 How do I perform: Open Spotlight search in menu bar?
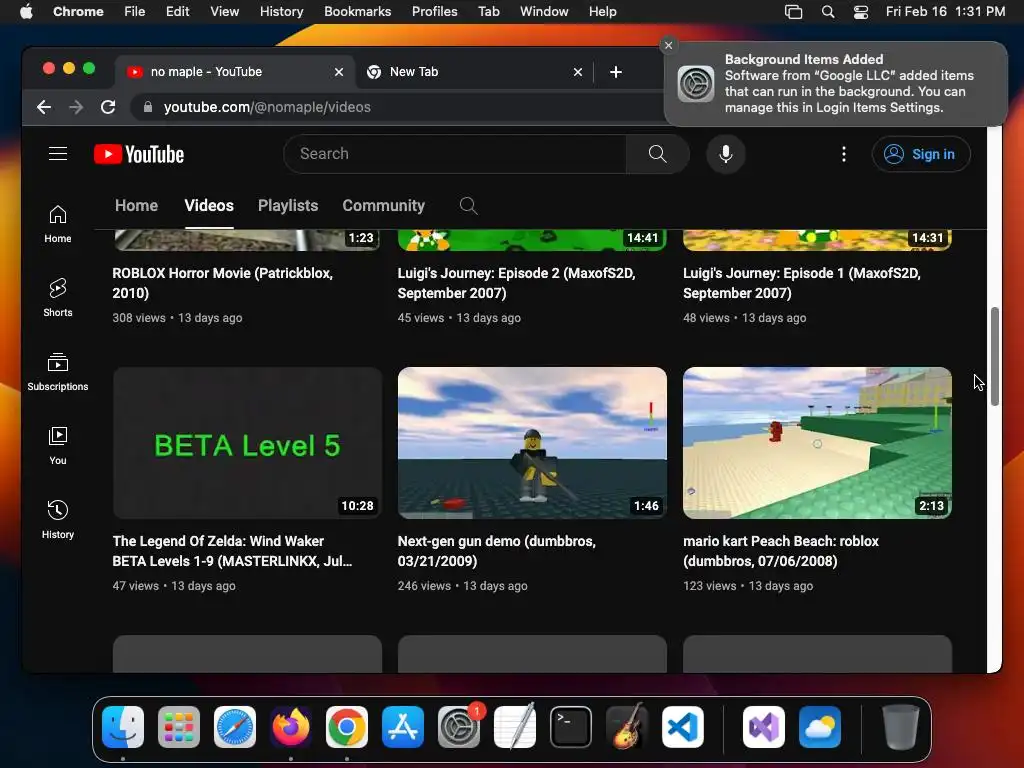[827, 12]
